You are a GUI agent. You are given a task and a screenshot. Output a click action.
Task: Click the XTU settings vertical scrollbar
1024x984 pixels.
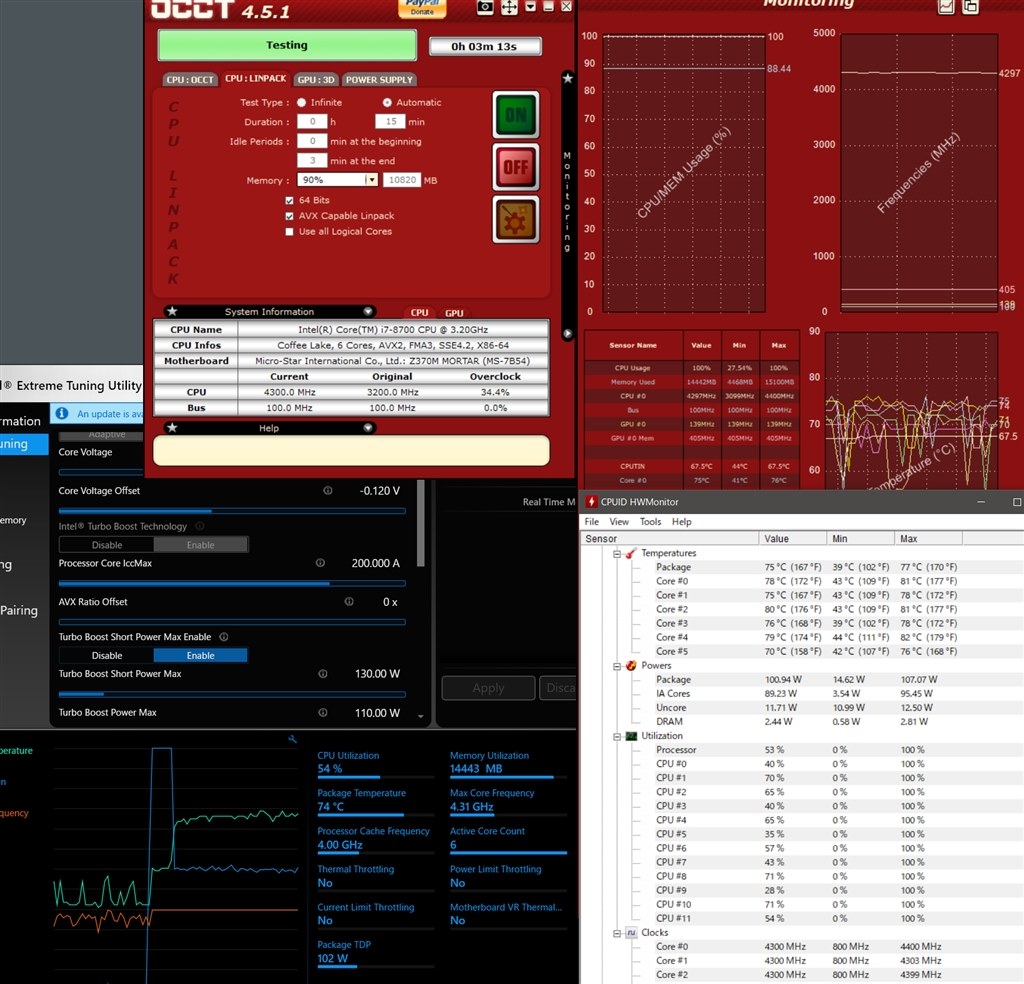421,522
